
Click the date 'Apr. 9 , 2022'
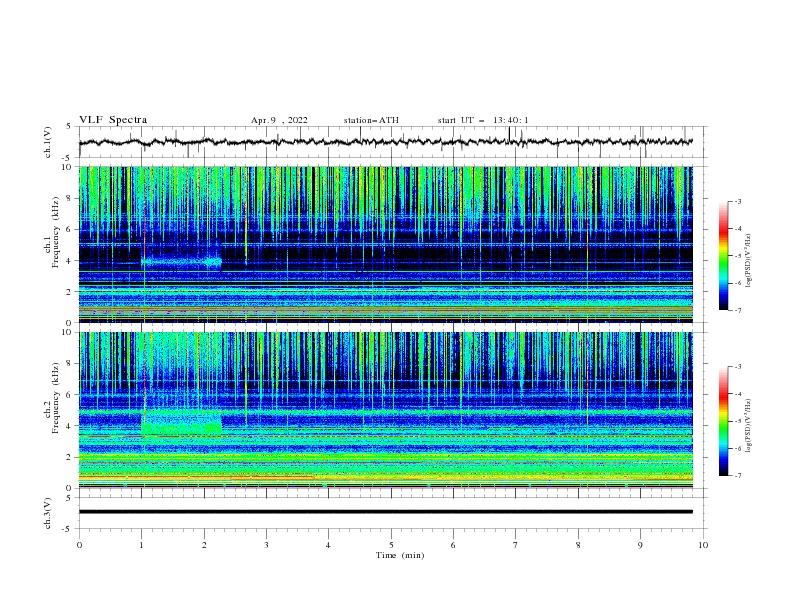(279, 120)
